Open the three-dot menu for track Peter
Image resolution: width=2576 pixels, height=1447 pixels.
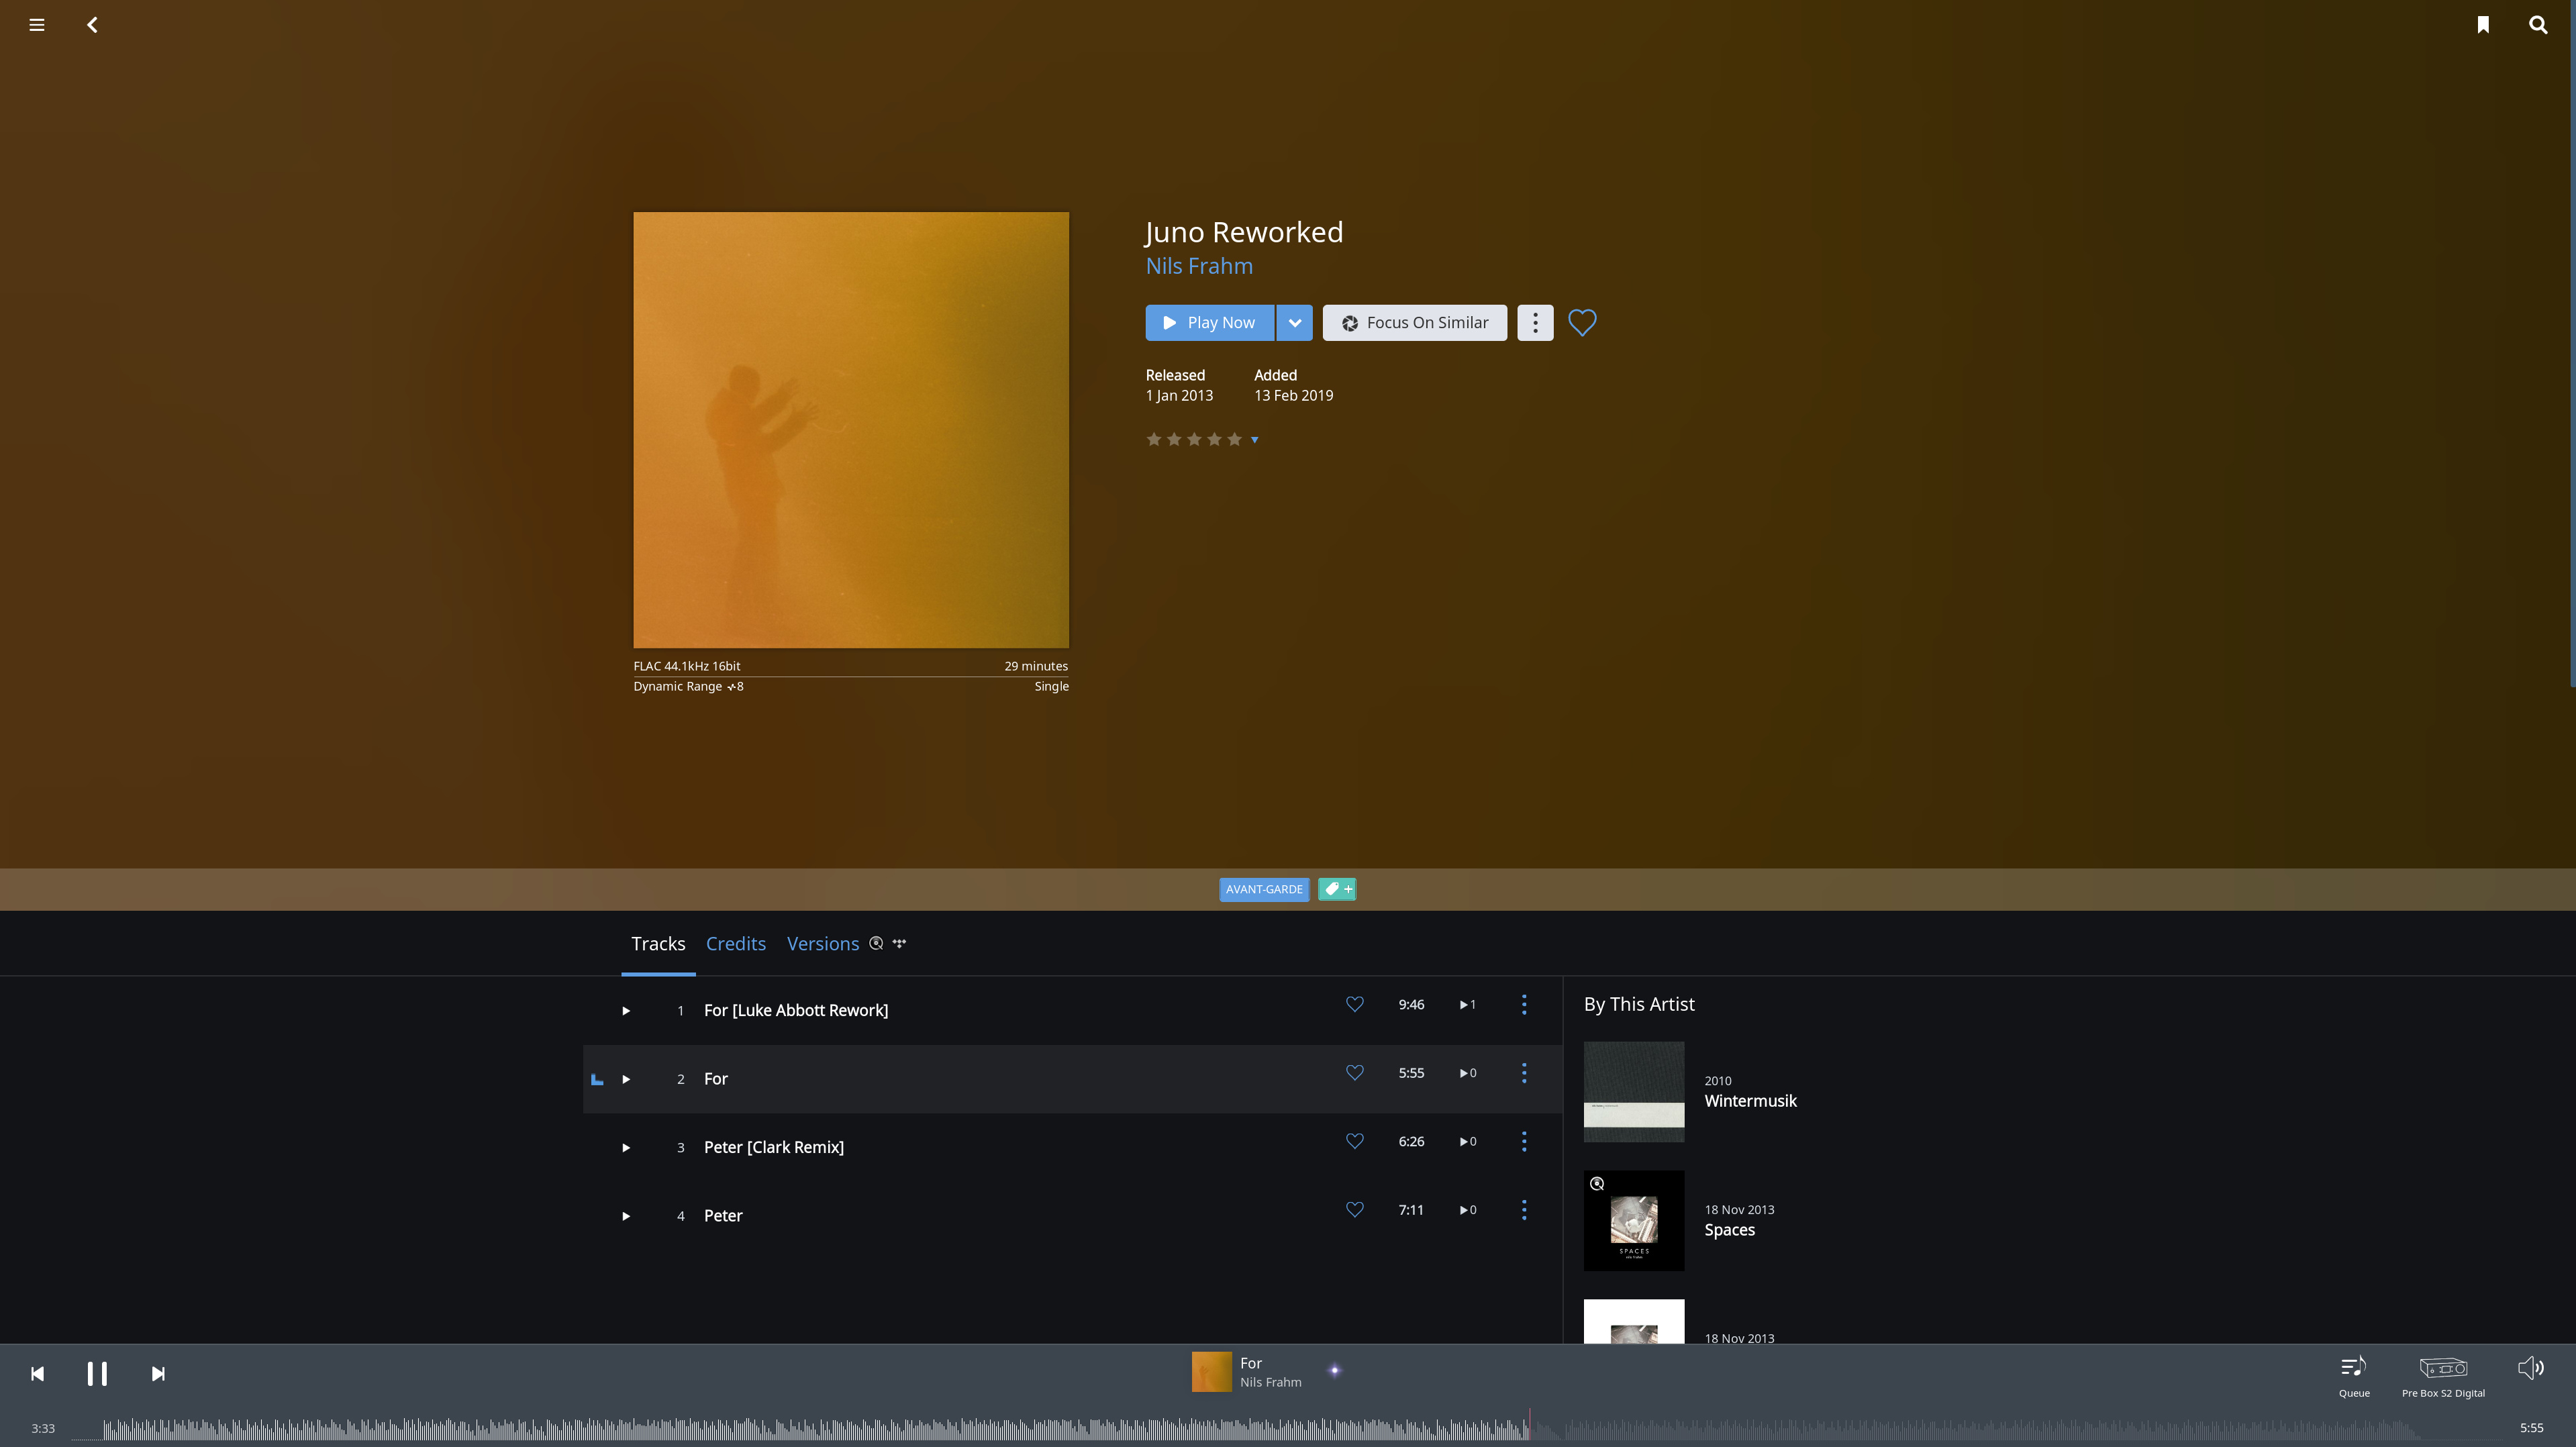click(x=1524, y=1210)
